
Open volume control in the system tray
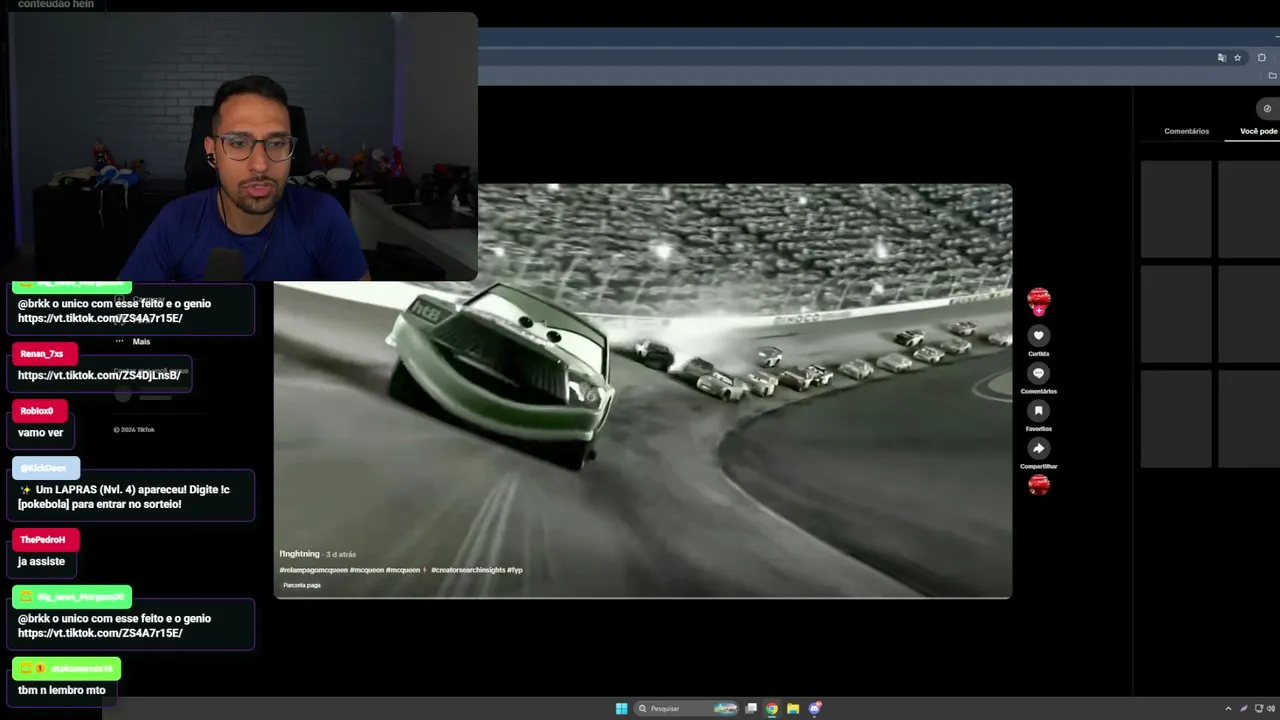(1272, 709)
